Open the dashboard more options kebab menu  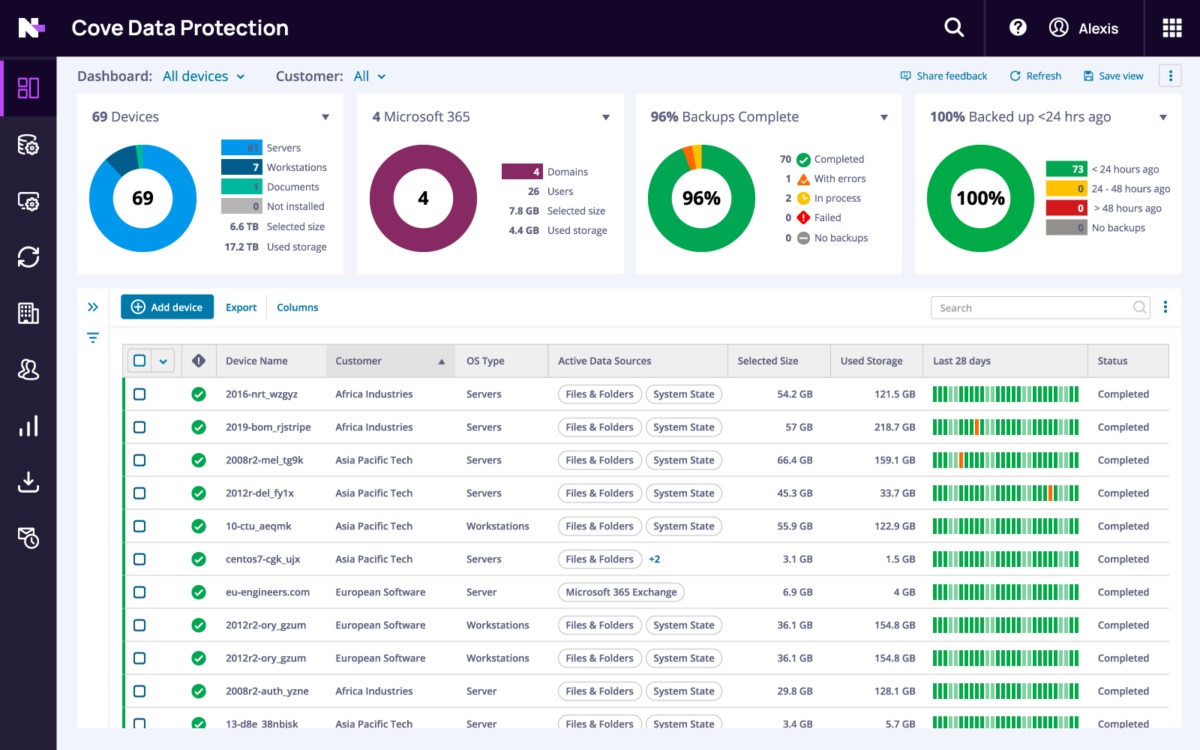(x=1170, y=76)
